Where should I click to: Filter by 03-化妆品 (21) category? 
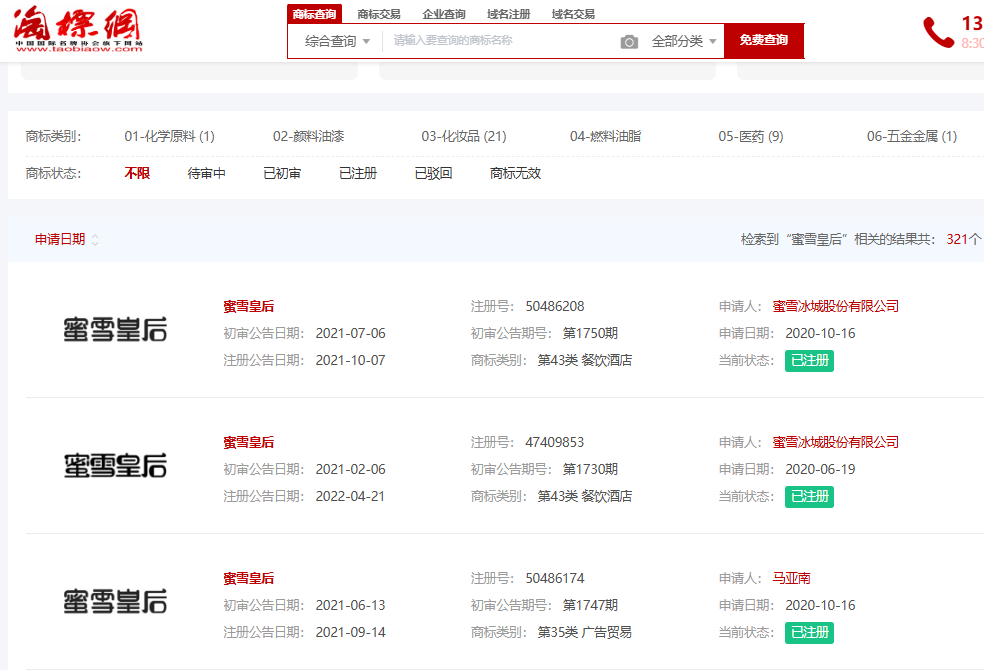463,136
